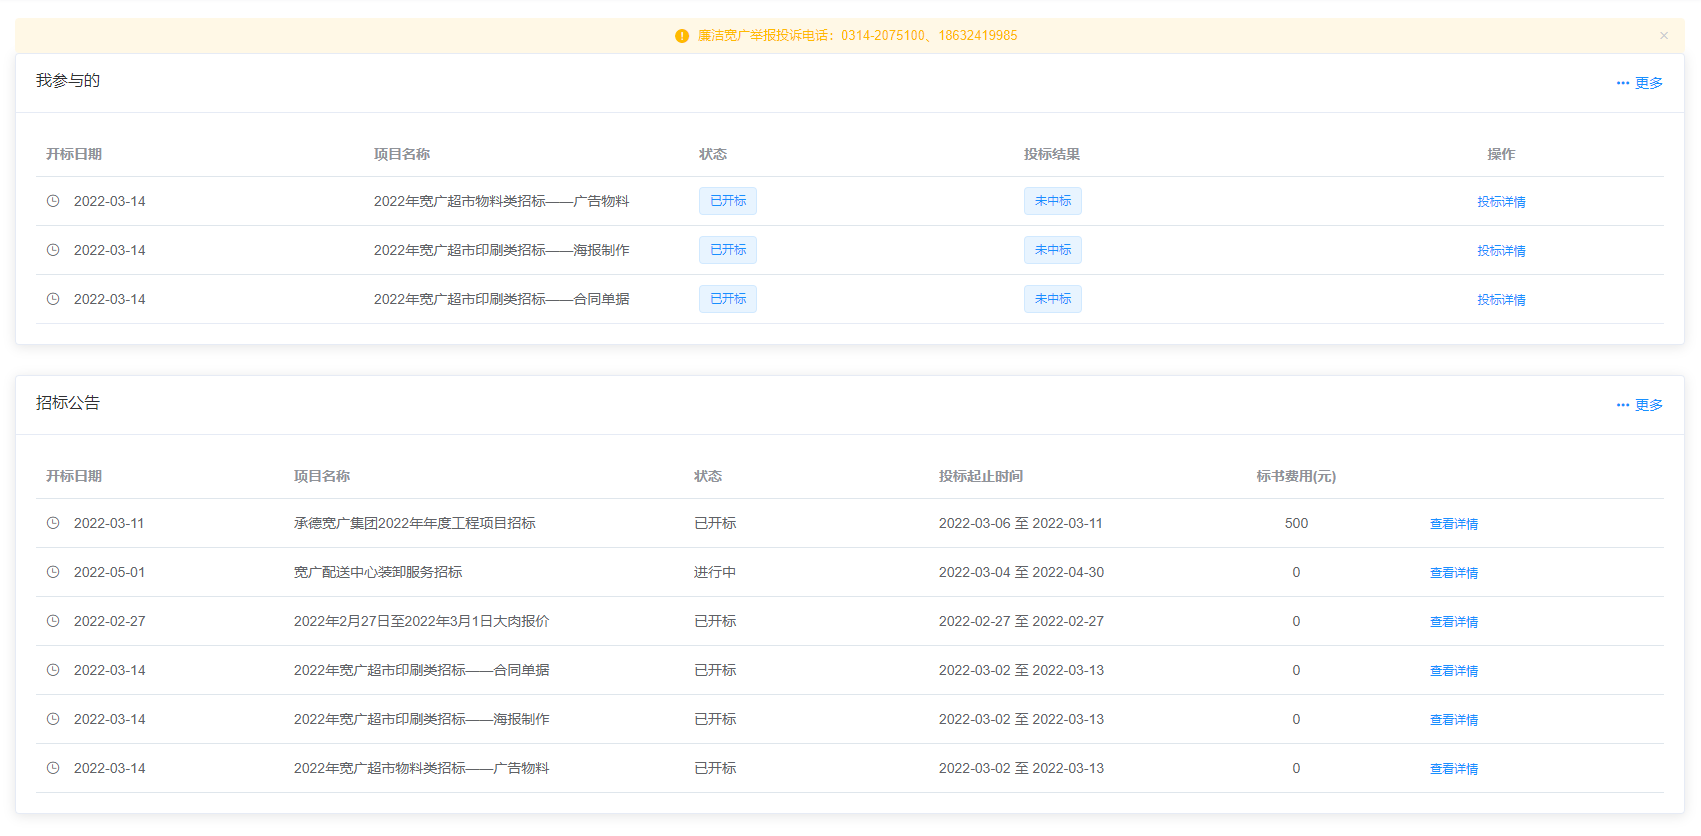Click period 2022-03-04 至 2022-04-30

coord(1021,572)
